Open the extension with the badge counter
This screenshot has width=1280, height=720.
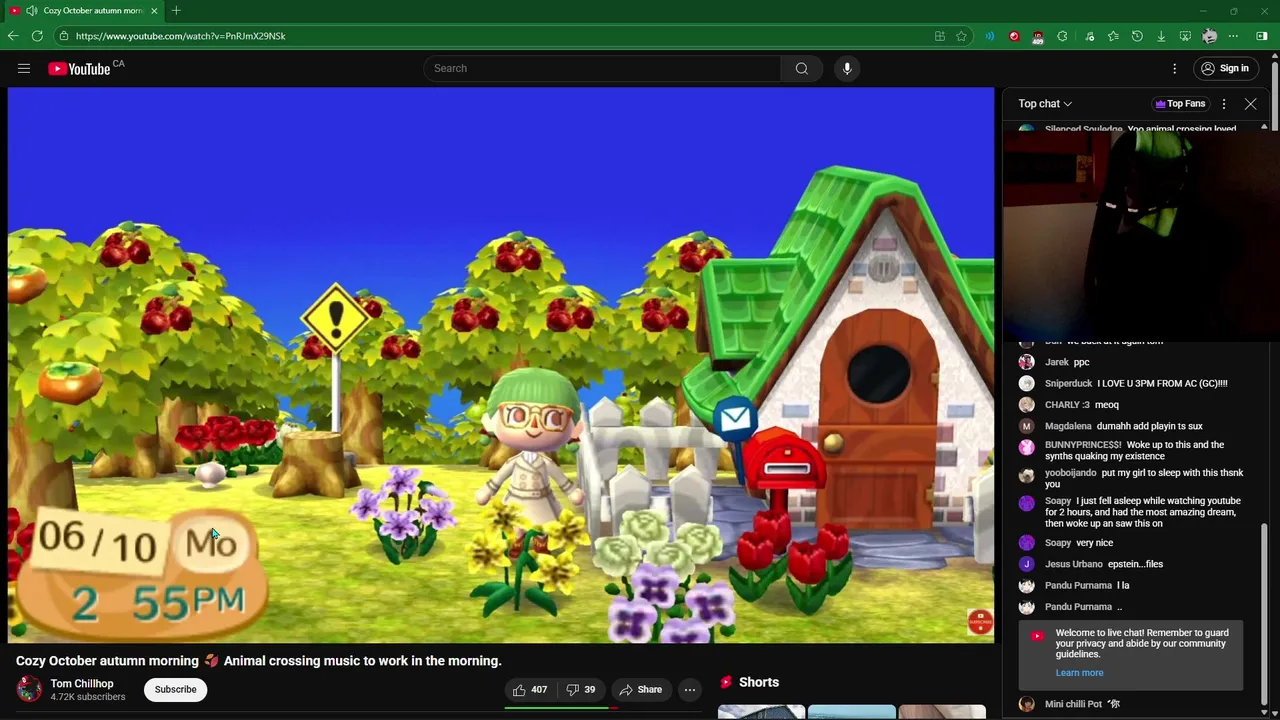click(1038, 37)
